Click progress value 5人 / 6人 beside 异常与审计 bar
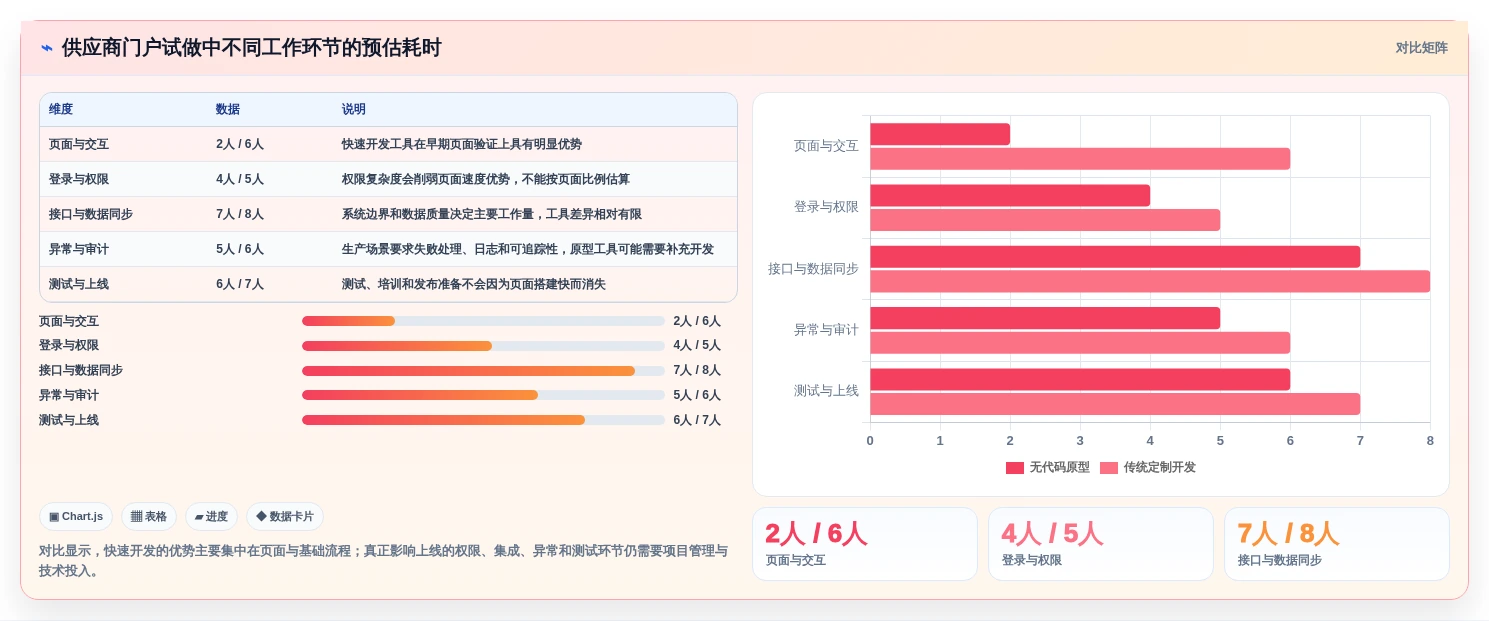 [x=697, y=395]
